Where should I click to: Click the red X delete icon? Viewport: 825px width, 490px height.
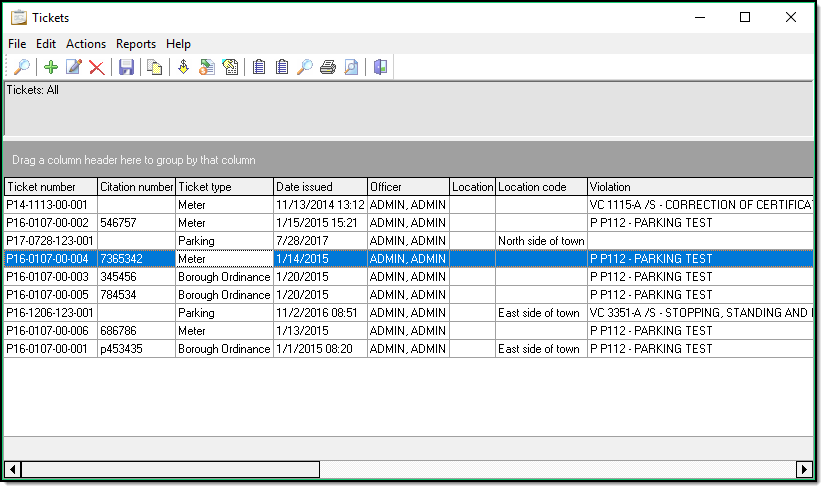96,67
